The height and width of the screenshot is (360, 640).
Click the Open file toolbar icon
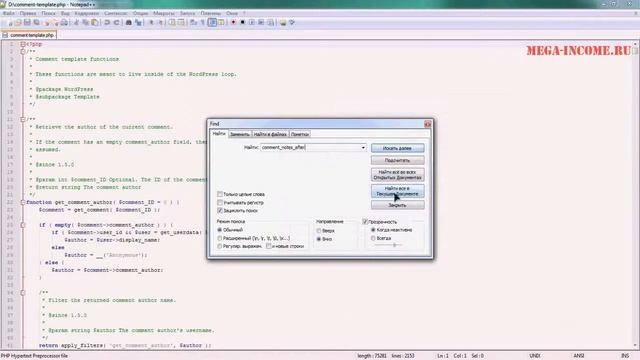point(18,23)
